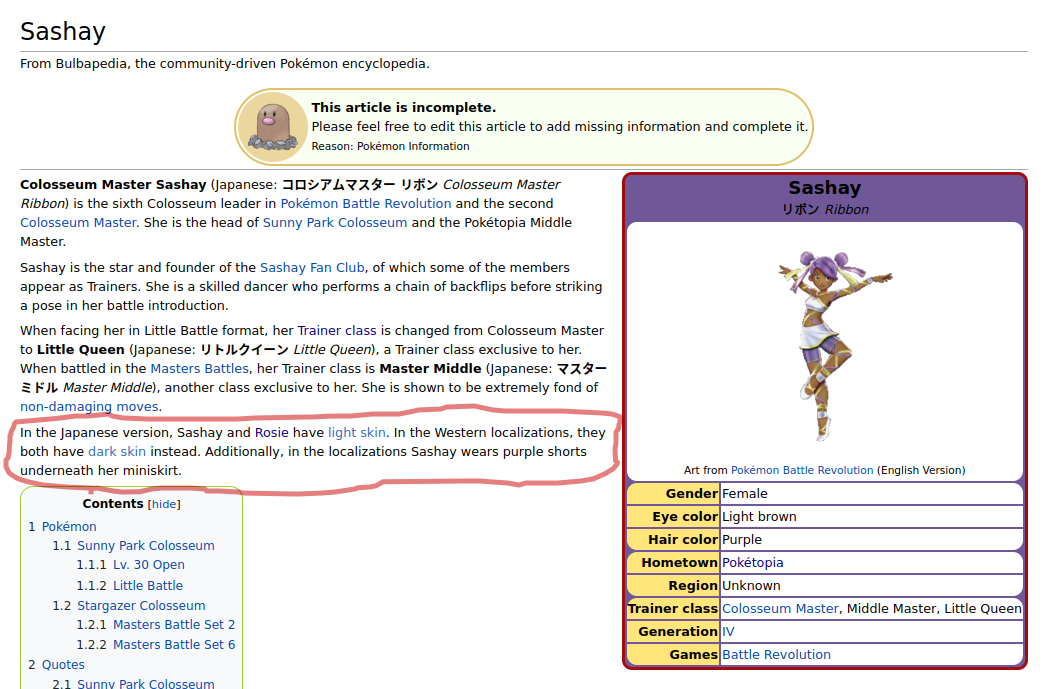Jump to section 1 Pokémon
1047x689 pixels.
[62, 527]
